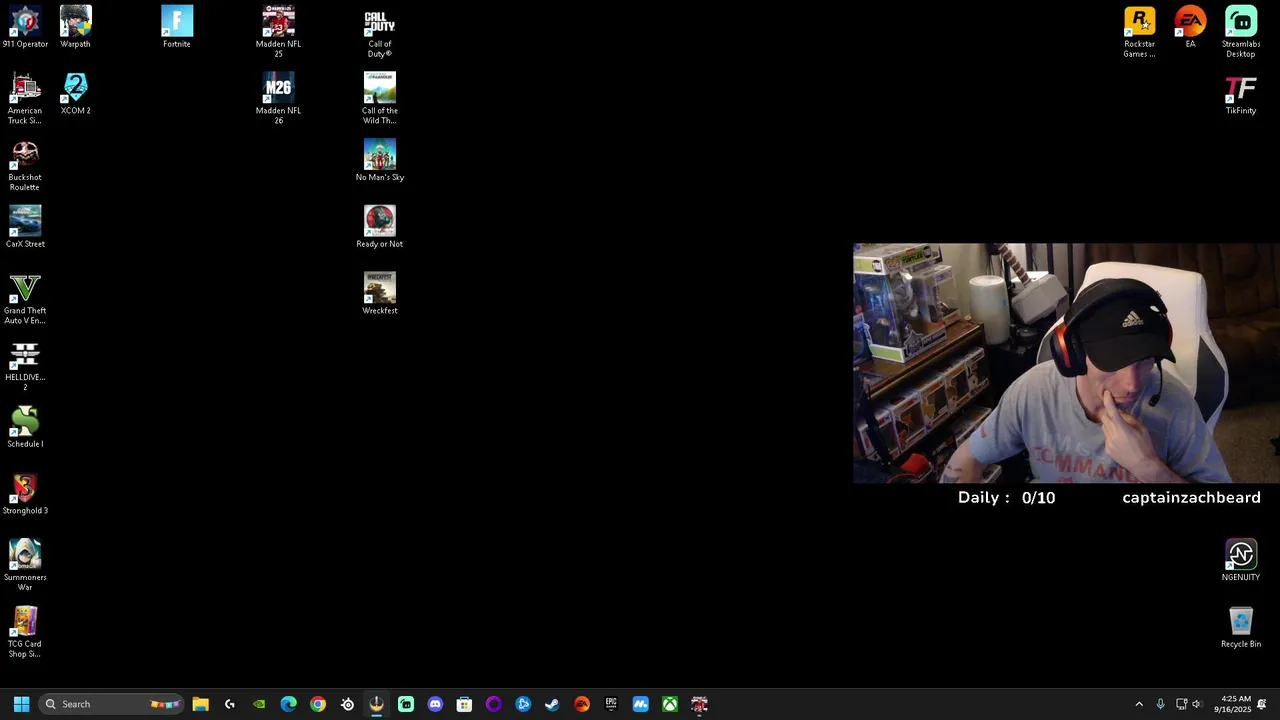
Task: Select the CarX Street desktop icon
Action: click(25, 227)
